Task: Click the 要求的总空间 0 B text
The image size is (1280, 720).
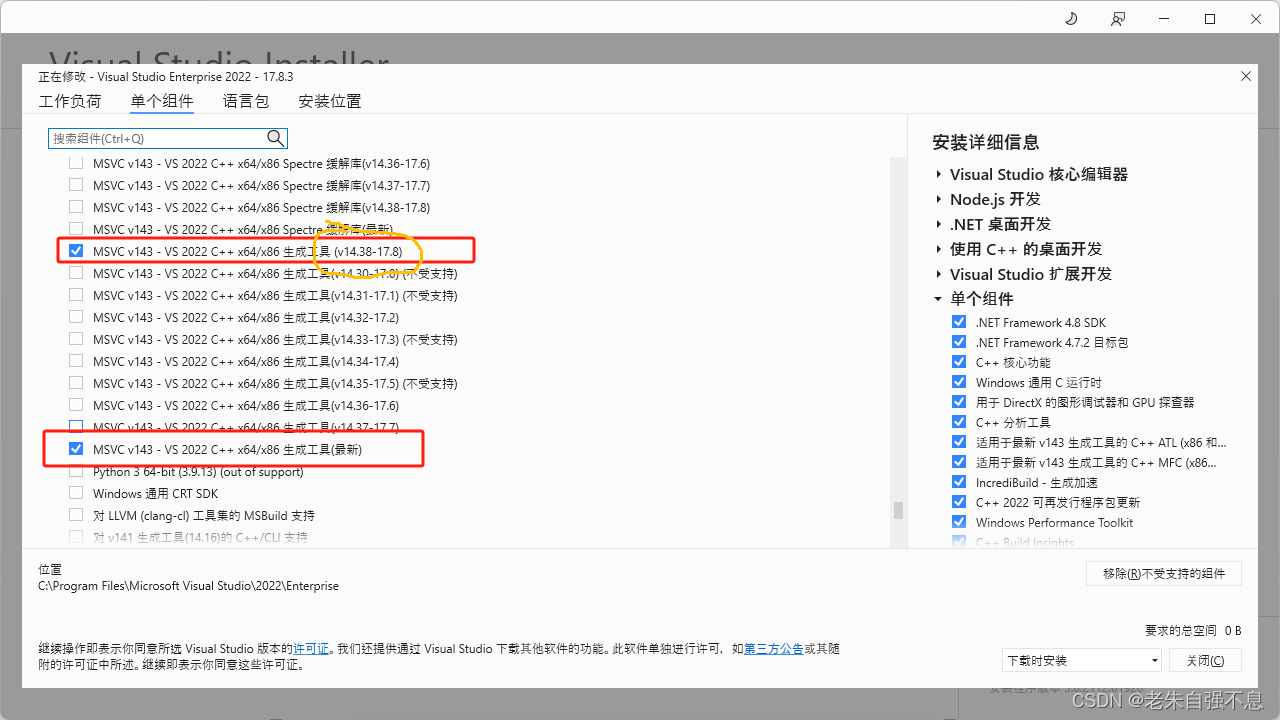Action: [x=1193, y=630]
